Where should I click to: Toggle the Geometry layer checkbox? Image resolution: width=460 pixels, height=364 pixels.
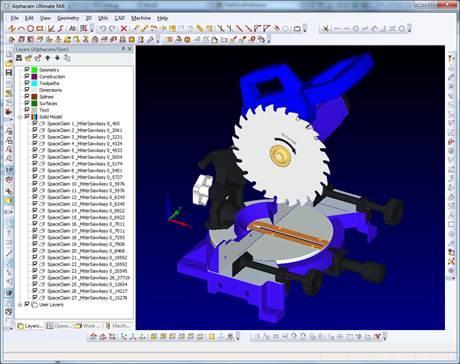point(27,70)
